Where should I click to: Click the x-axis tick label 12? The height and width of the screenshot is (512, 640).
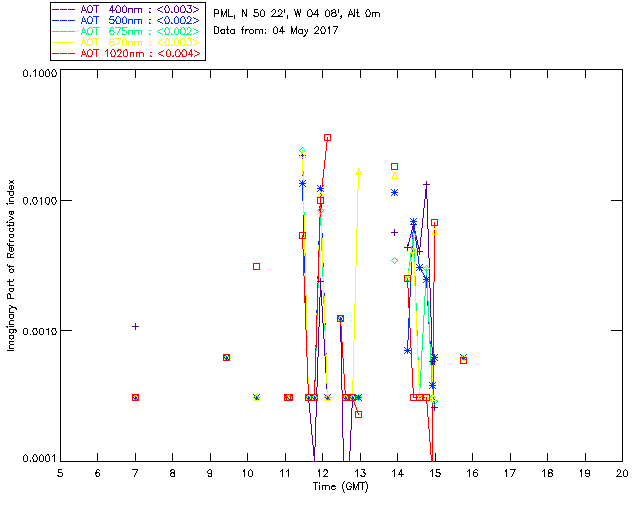(x=323, y=473)
